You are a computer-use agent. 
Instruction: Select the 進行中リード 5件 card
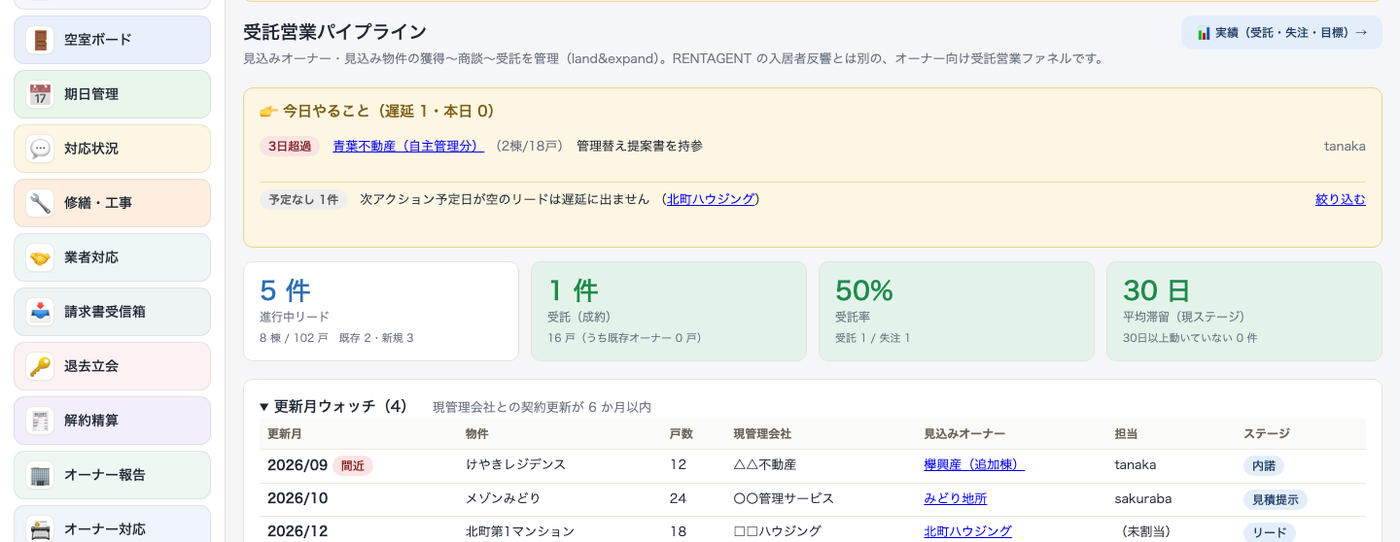click(381, 311)
